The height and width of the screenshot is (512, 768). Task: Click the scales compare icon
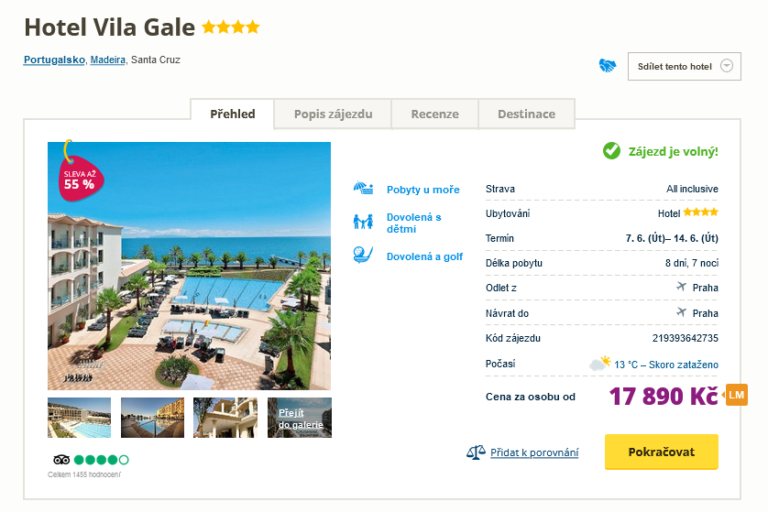(x=476, y=452)
